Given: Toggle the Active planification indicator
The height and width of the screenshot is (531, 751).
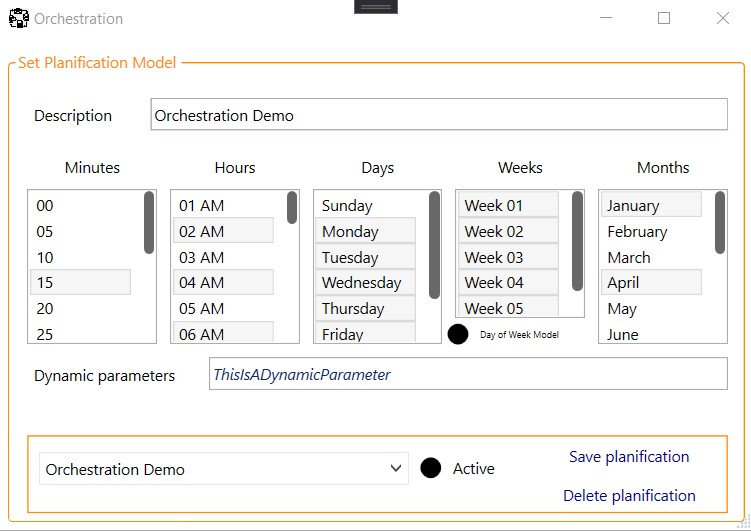Looking at the screenshot, I should coord(431,468).
